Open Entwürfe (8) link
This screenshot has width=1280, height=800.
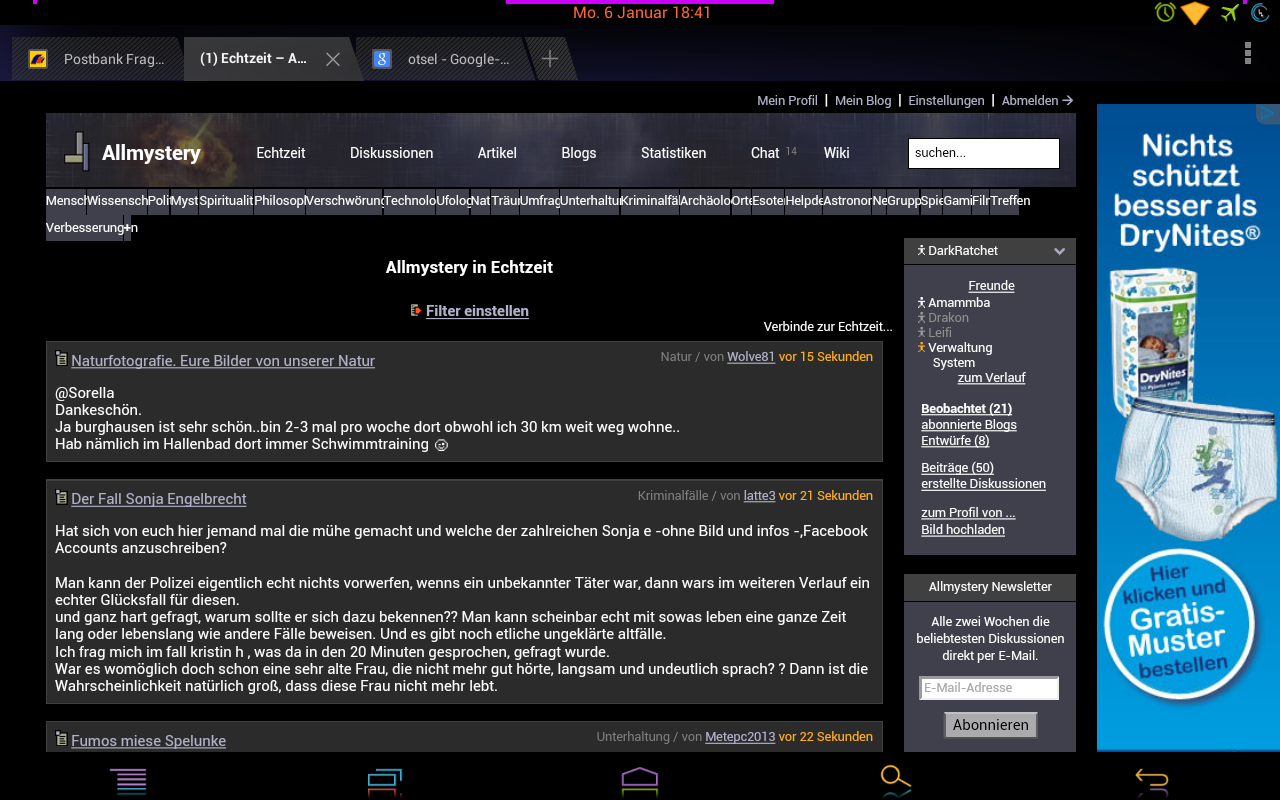tap(955, 441)
